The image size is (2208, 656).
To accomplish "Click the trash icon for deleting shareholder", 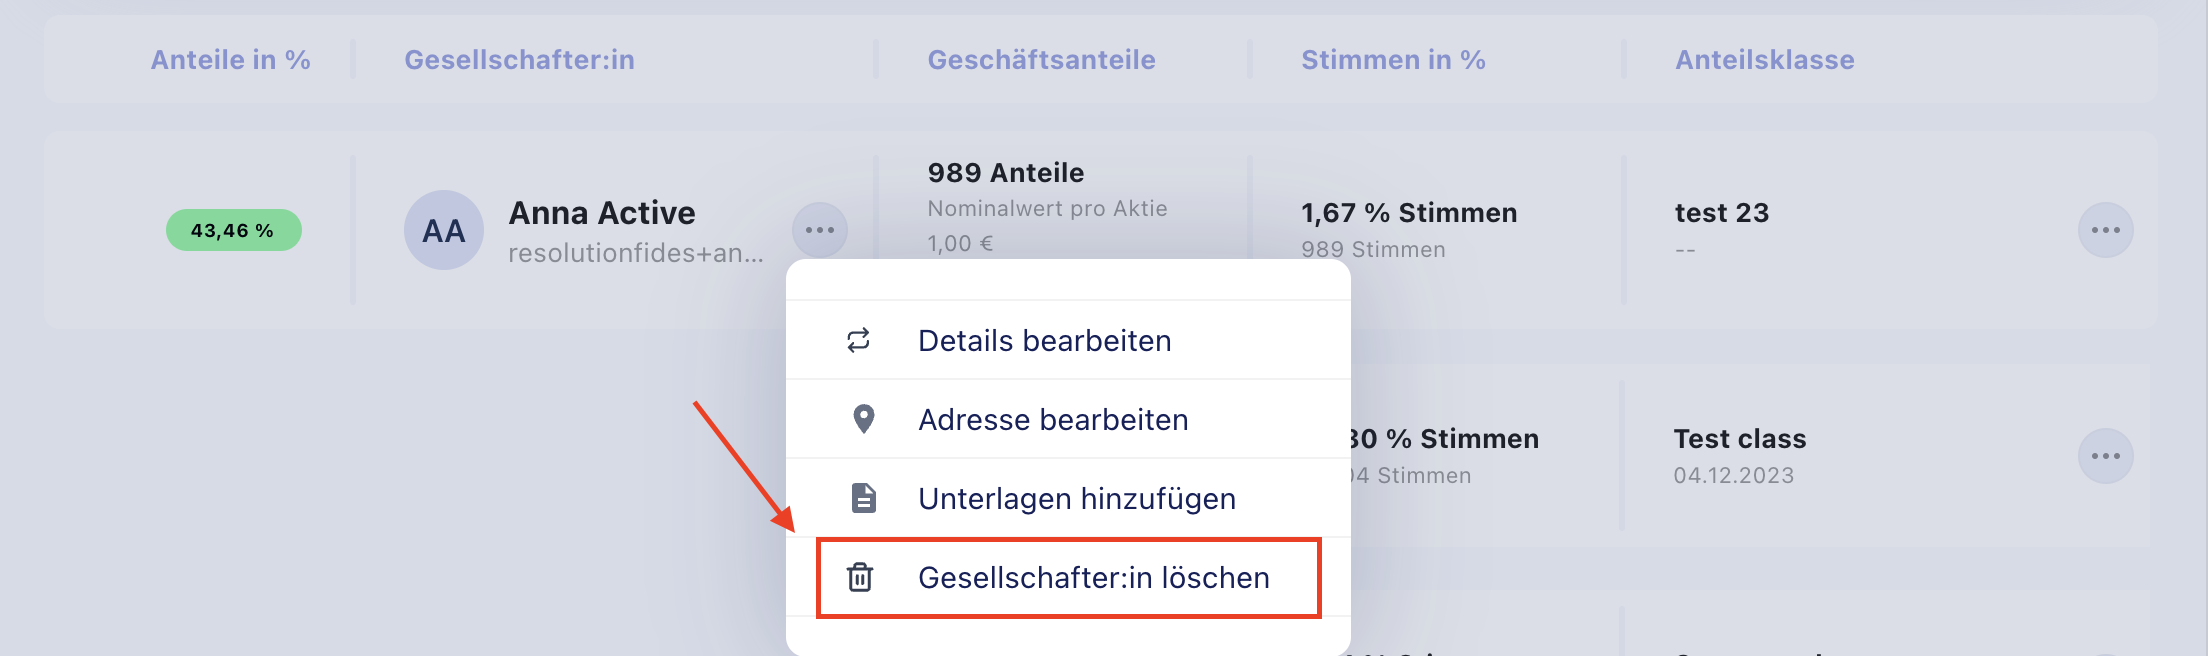I will tap(860, 578).
